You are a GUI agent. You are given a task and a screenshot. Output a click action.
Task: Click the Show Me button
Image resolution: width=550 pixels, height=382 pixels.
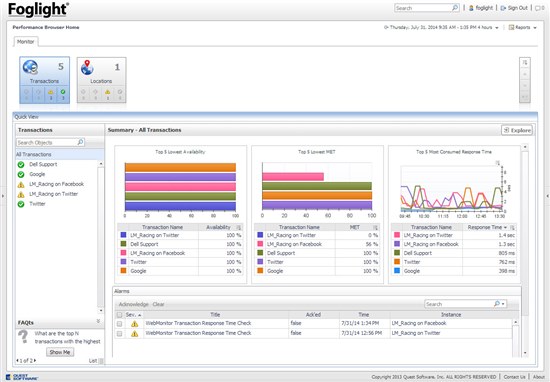point(60,352)
